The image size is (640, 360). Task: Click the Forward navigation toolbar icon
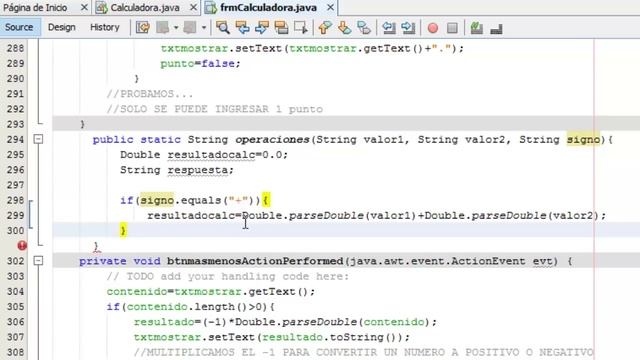(190, 28)
